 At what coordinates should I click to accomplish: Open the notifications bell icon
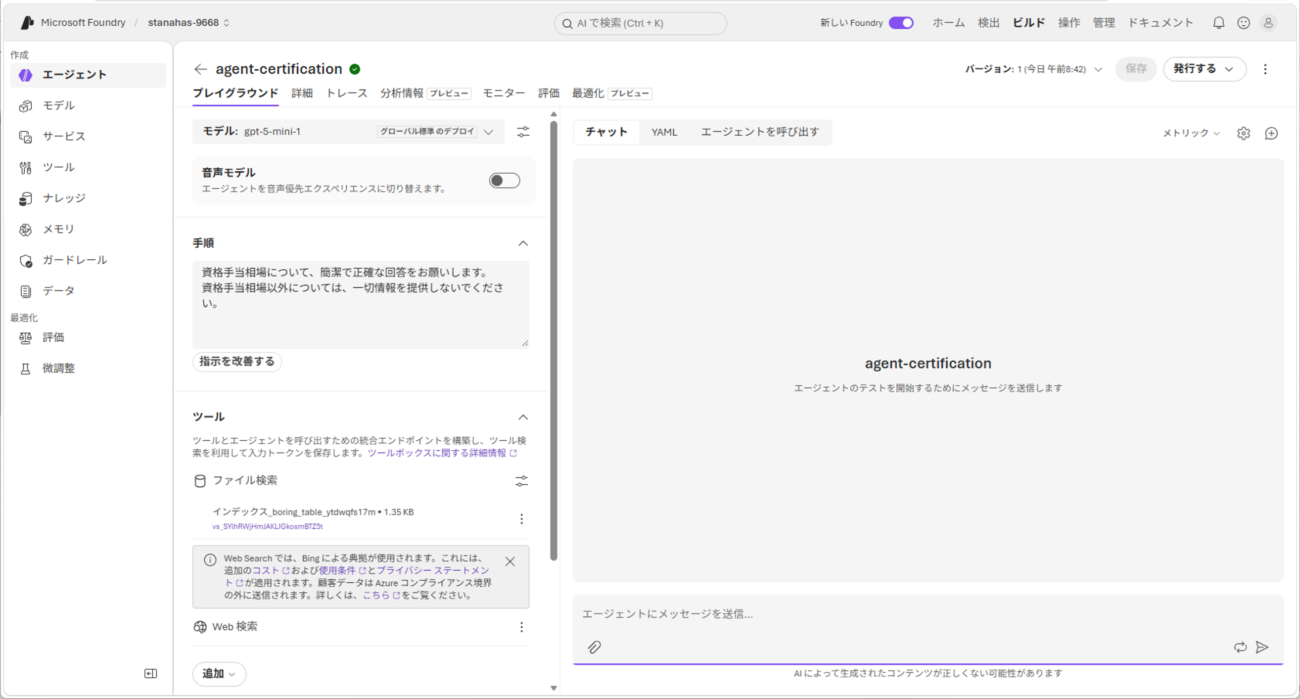(1218, 22)
